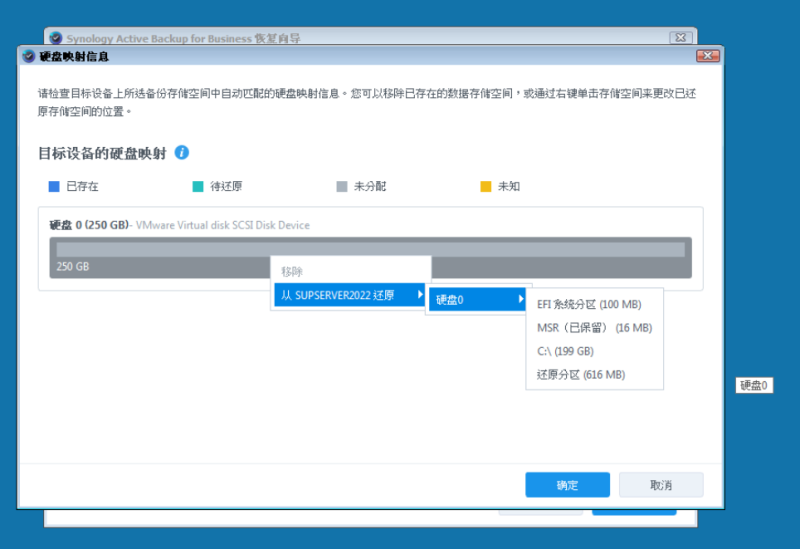This screenshot has height=549, width=800.
Task: Click the blue info icon beside 目标设备的硬盘映射
Action: click(x=182, y=152)
